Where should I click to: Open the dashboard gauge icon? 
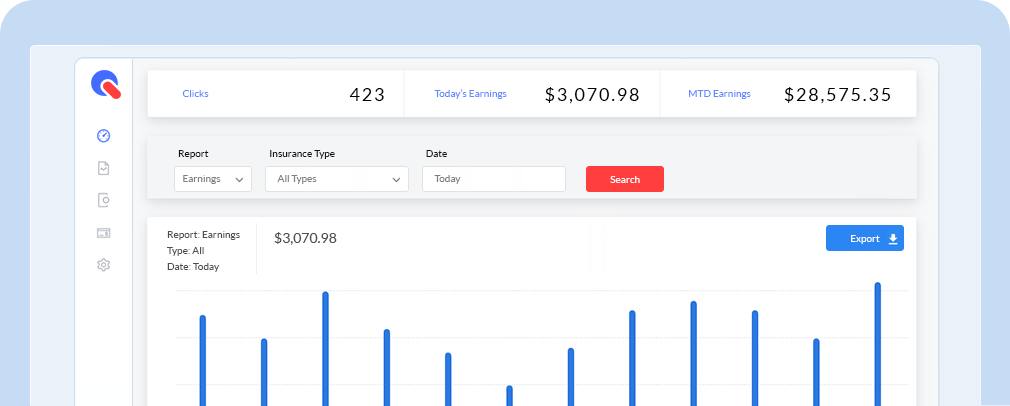(104, 136)
